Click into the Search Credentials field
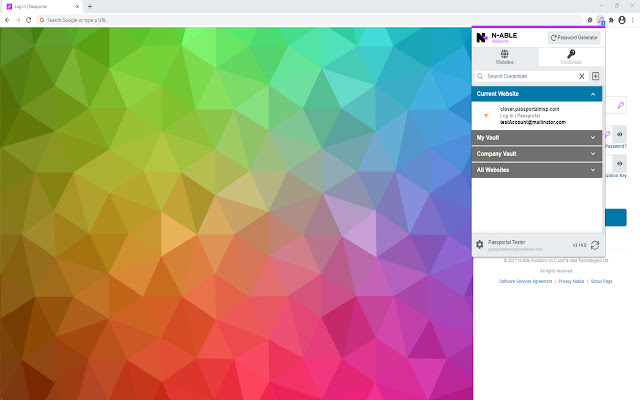This screenshot has height=400, width=640. tap(528, 76)
